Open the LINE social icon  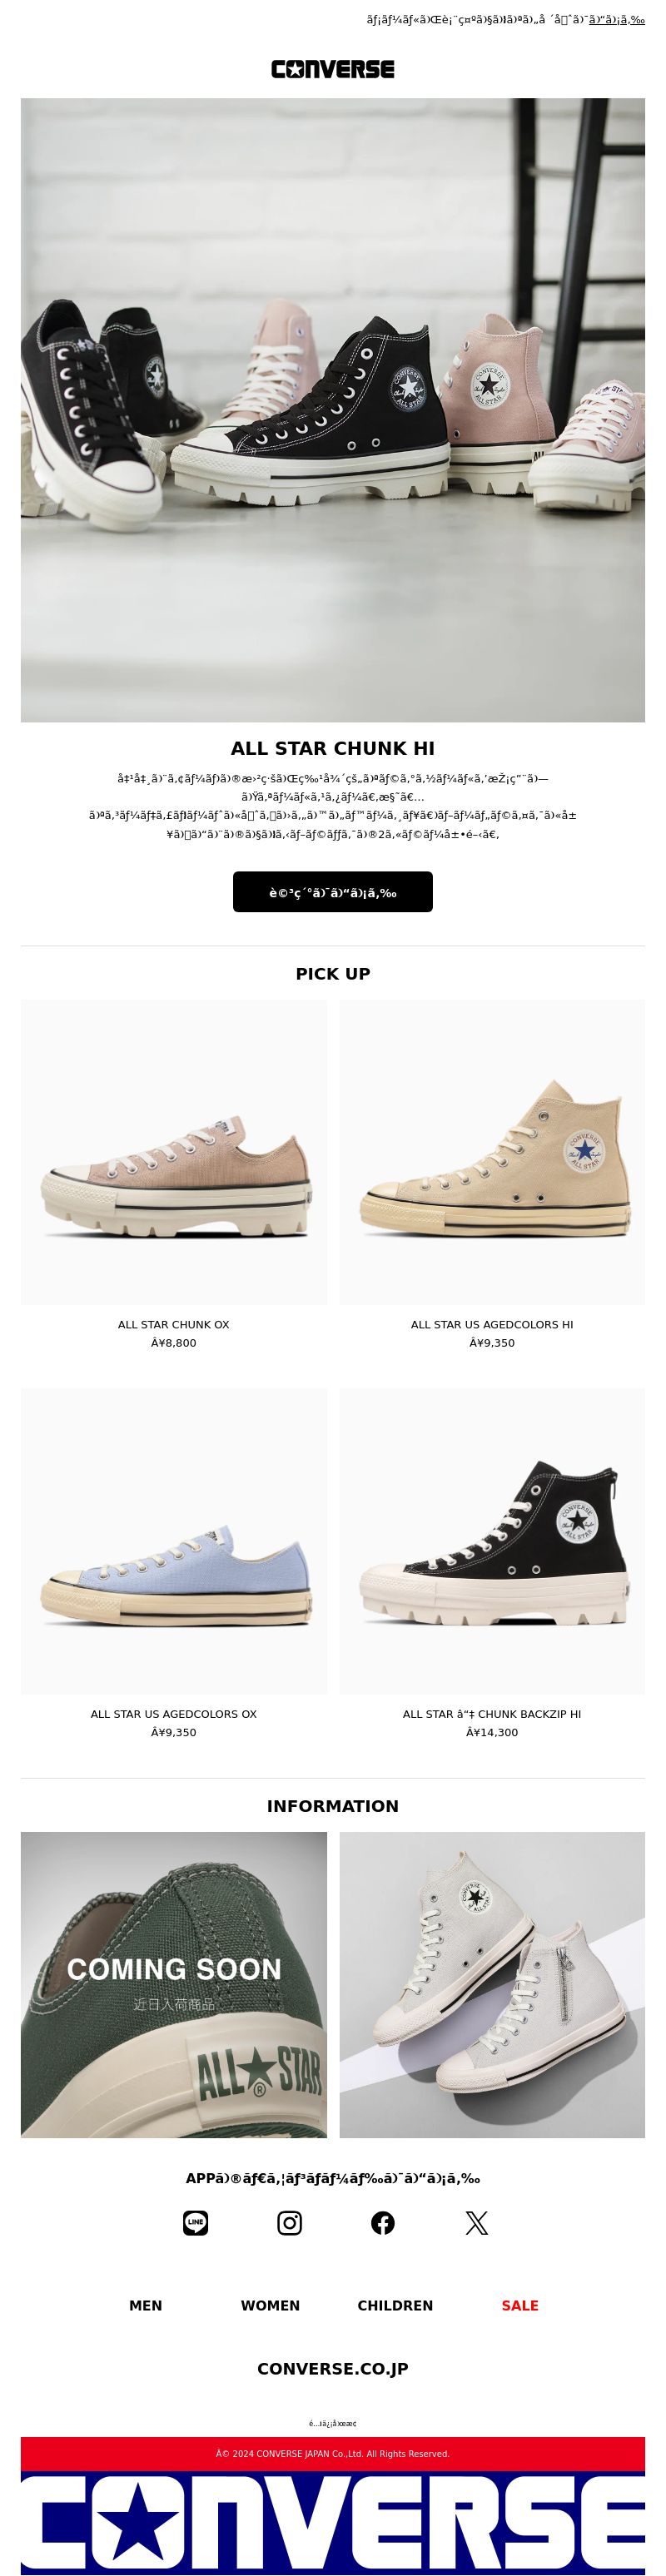coord(196,2223)
